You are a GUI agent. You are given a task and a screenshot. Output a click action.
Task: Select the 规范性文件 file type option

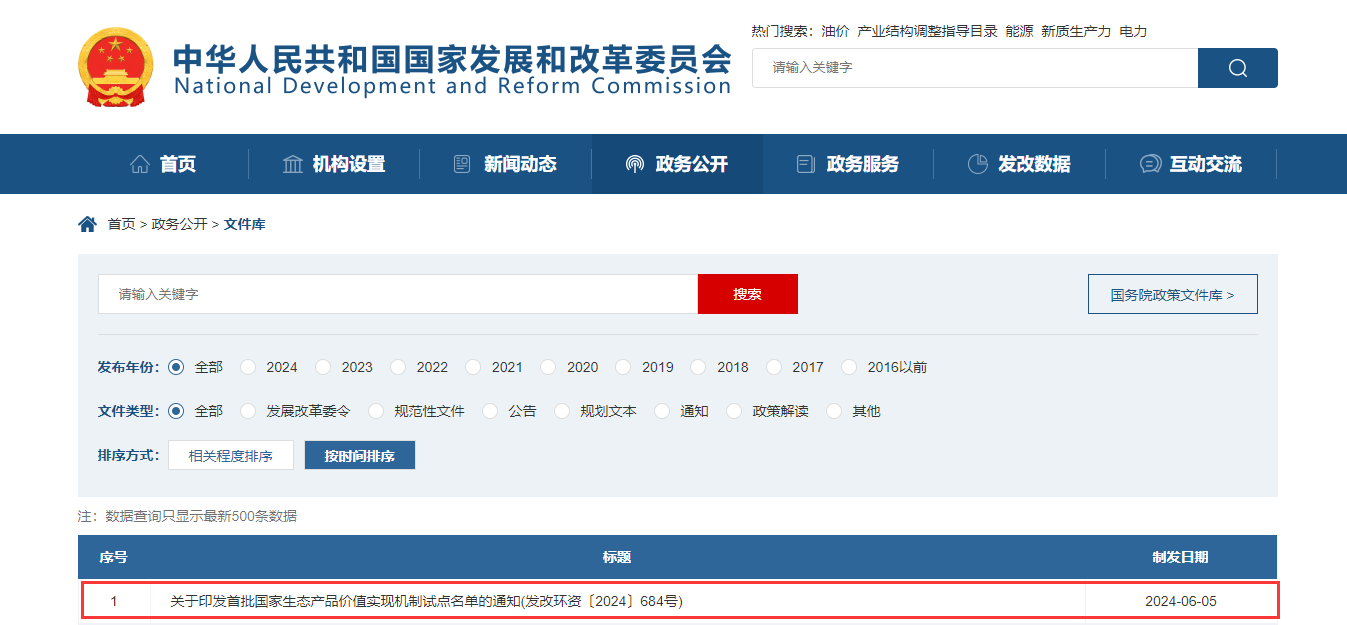coord(376,411)
